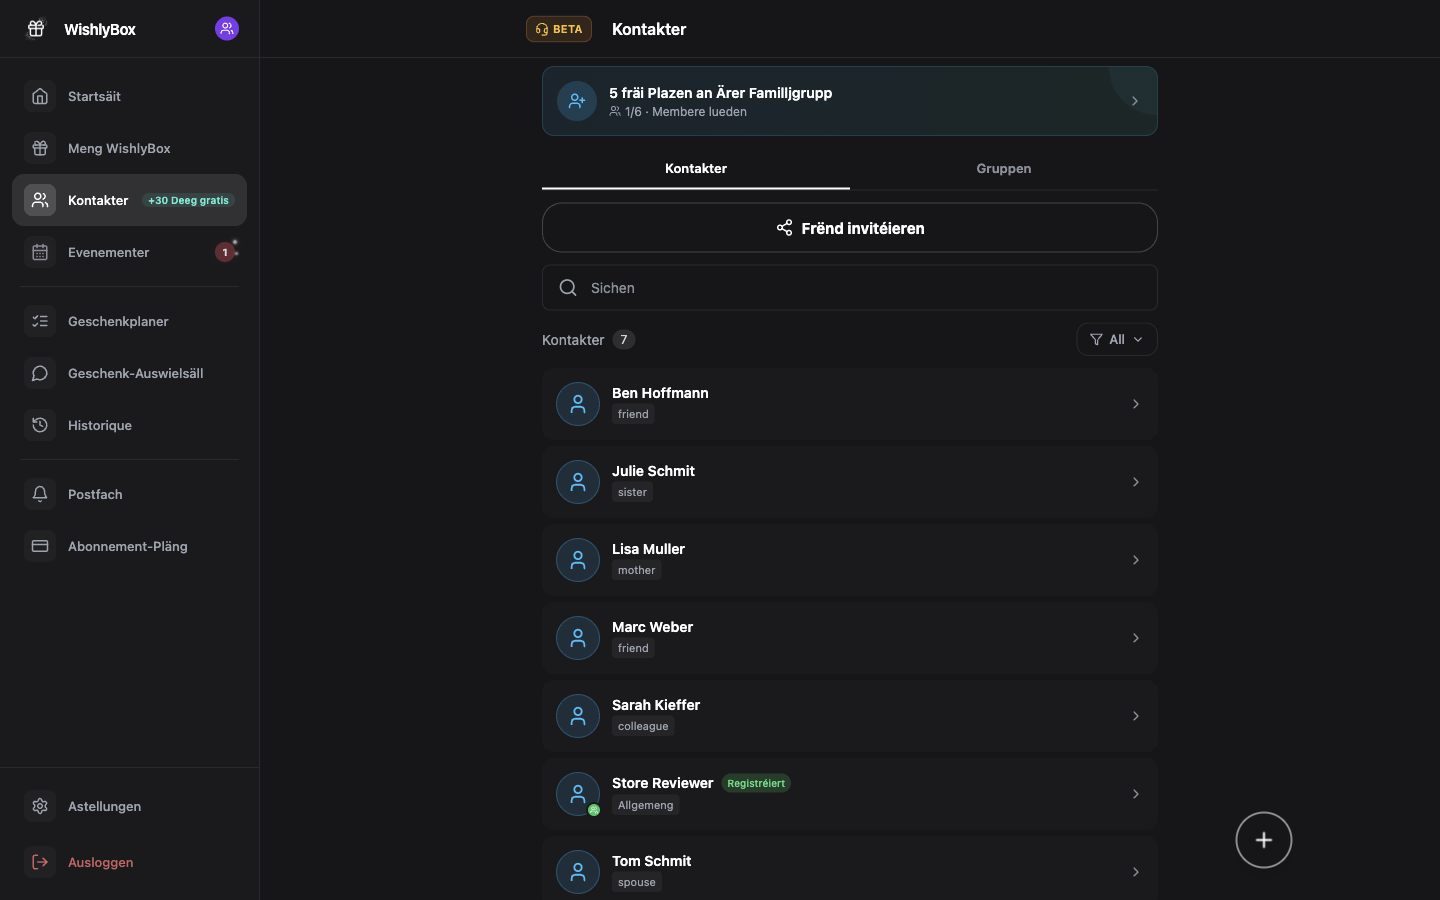1440x900 pixels.
Task: Open family group banner chevron
Action: (1135, 101)
